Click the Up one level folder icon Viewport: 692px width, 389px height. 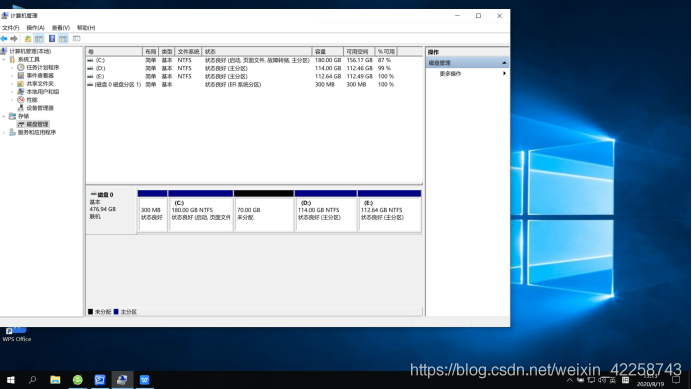point(28,39)
